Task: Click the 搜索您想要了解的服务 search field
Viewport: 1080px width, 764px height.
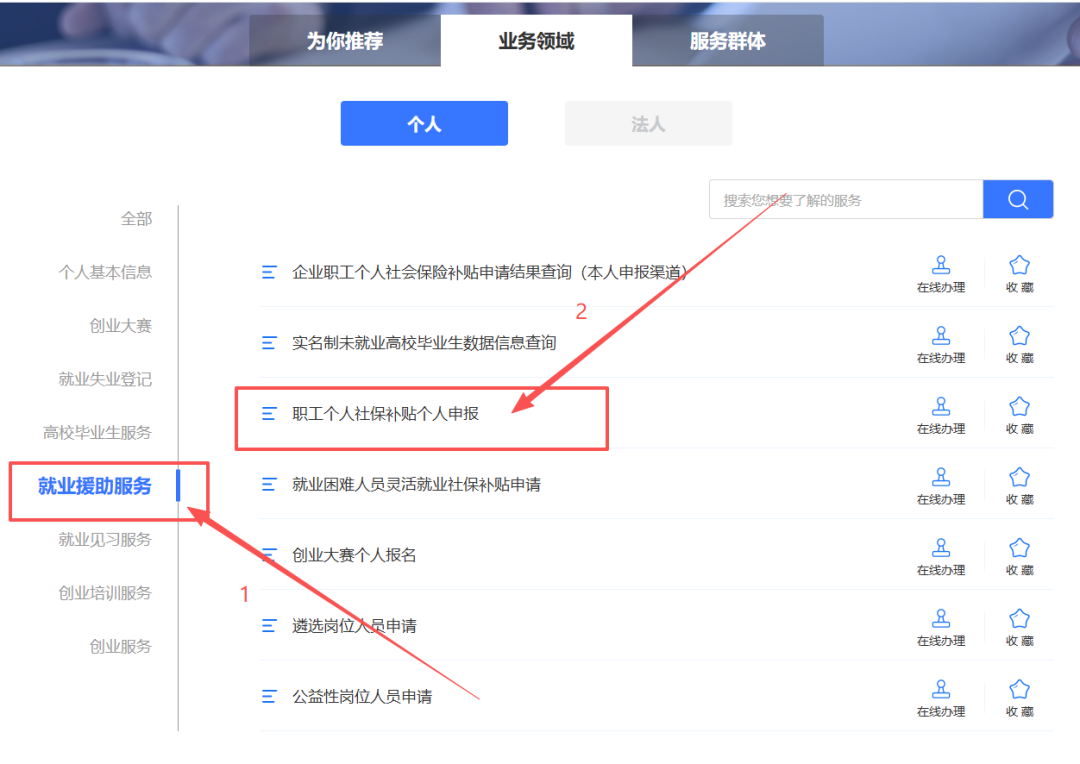Action: (846, 200)
